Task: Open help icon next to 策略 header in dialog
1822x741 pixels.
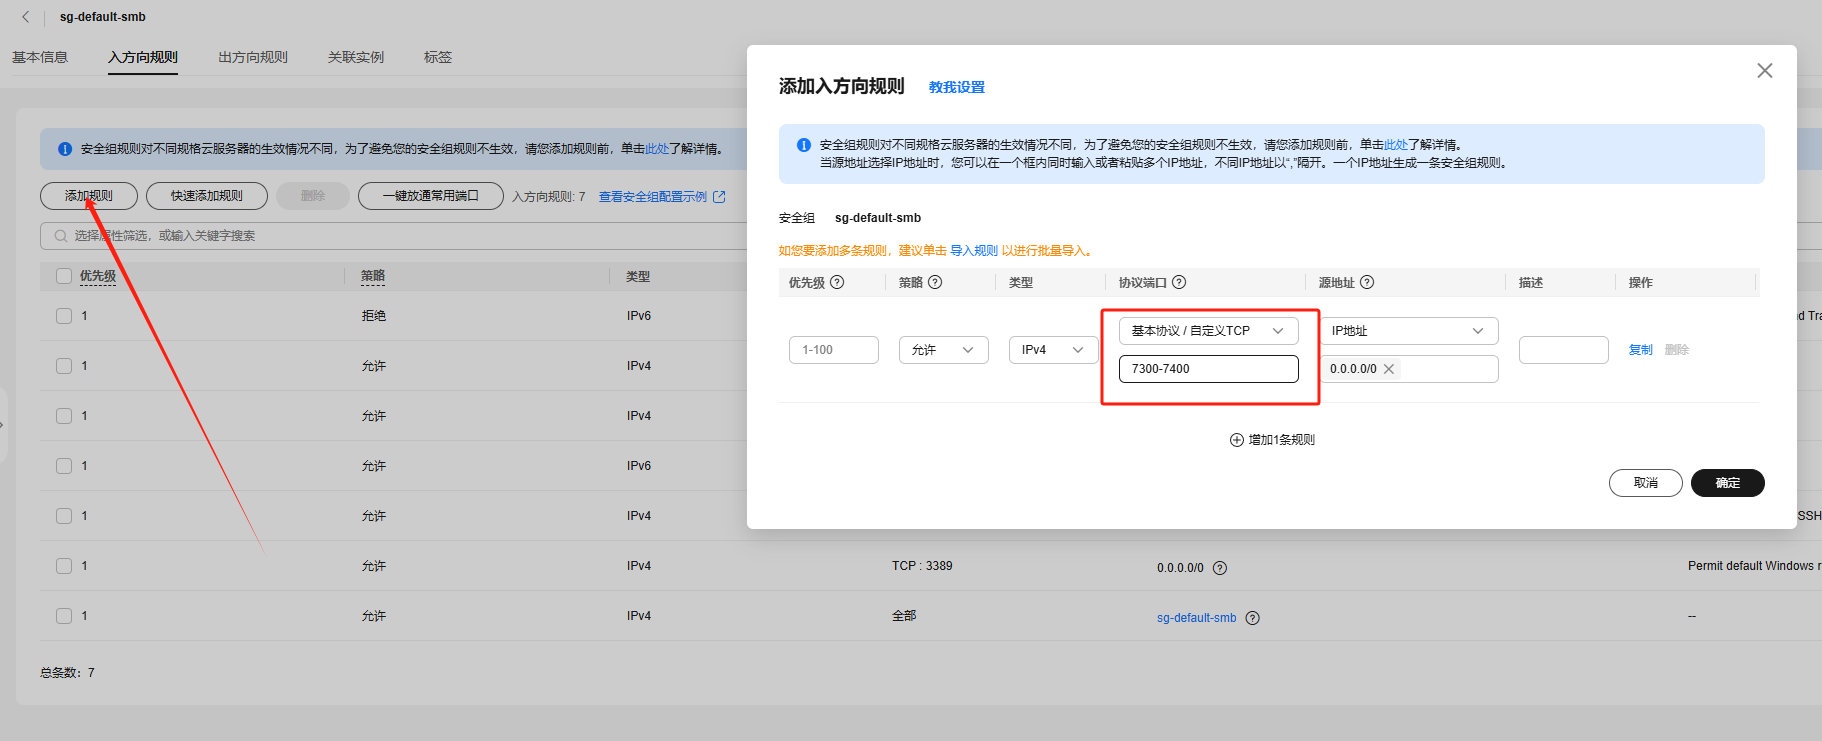Action: click(935, 282)
